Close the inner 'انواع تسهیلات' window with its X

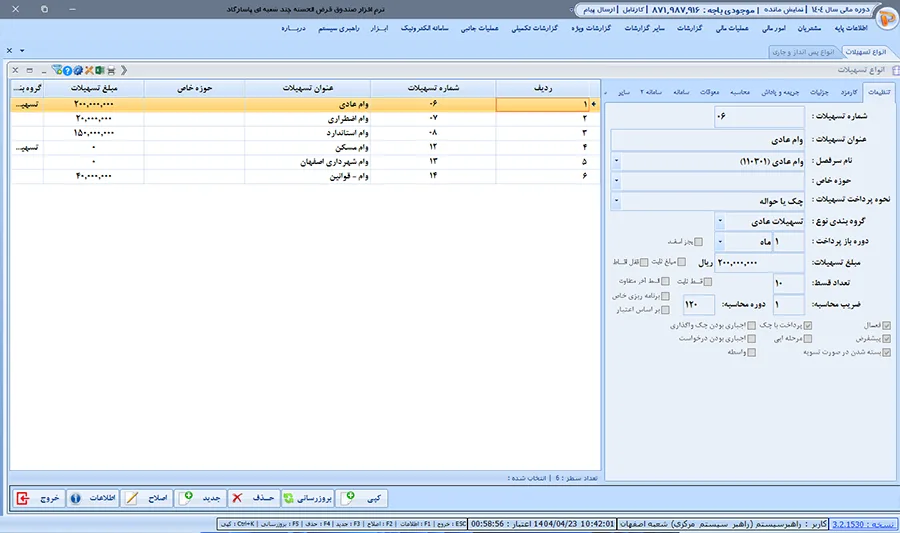click(15, 71)
